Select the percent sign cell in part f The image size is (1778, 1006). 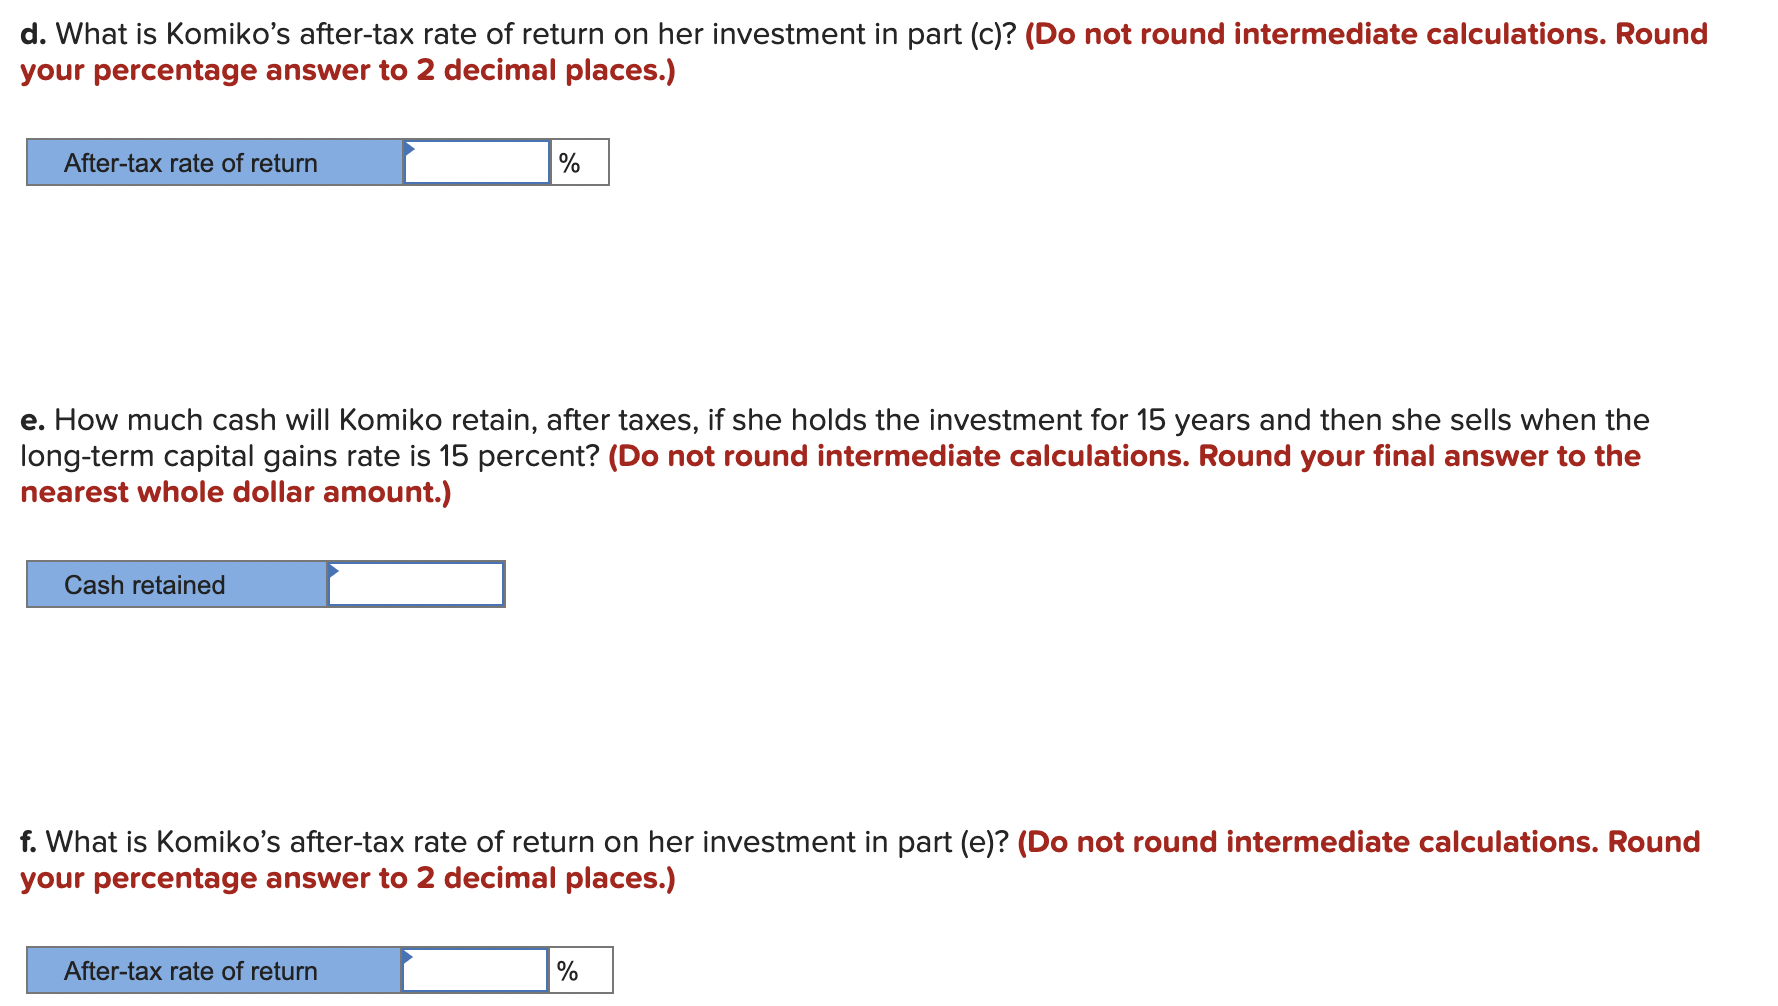[x=580, y=971]
